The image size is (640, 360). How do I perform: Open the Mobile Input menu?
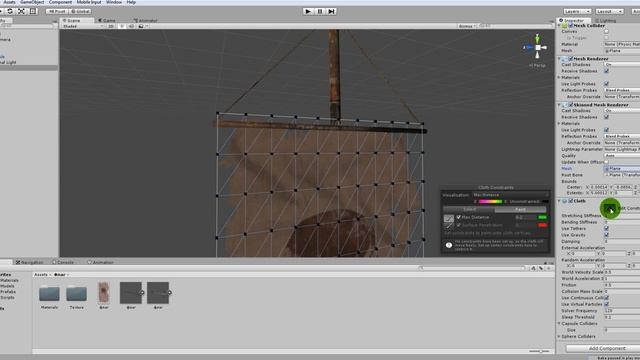coord(89,2)
